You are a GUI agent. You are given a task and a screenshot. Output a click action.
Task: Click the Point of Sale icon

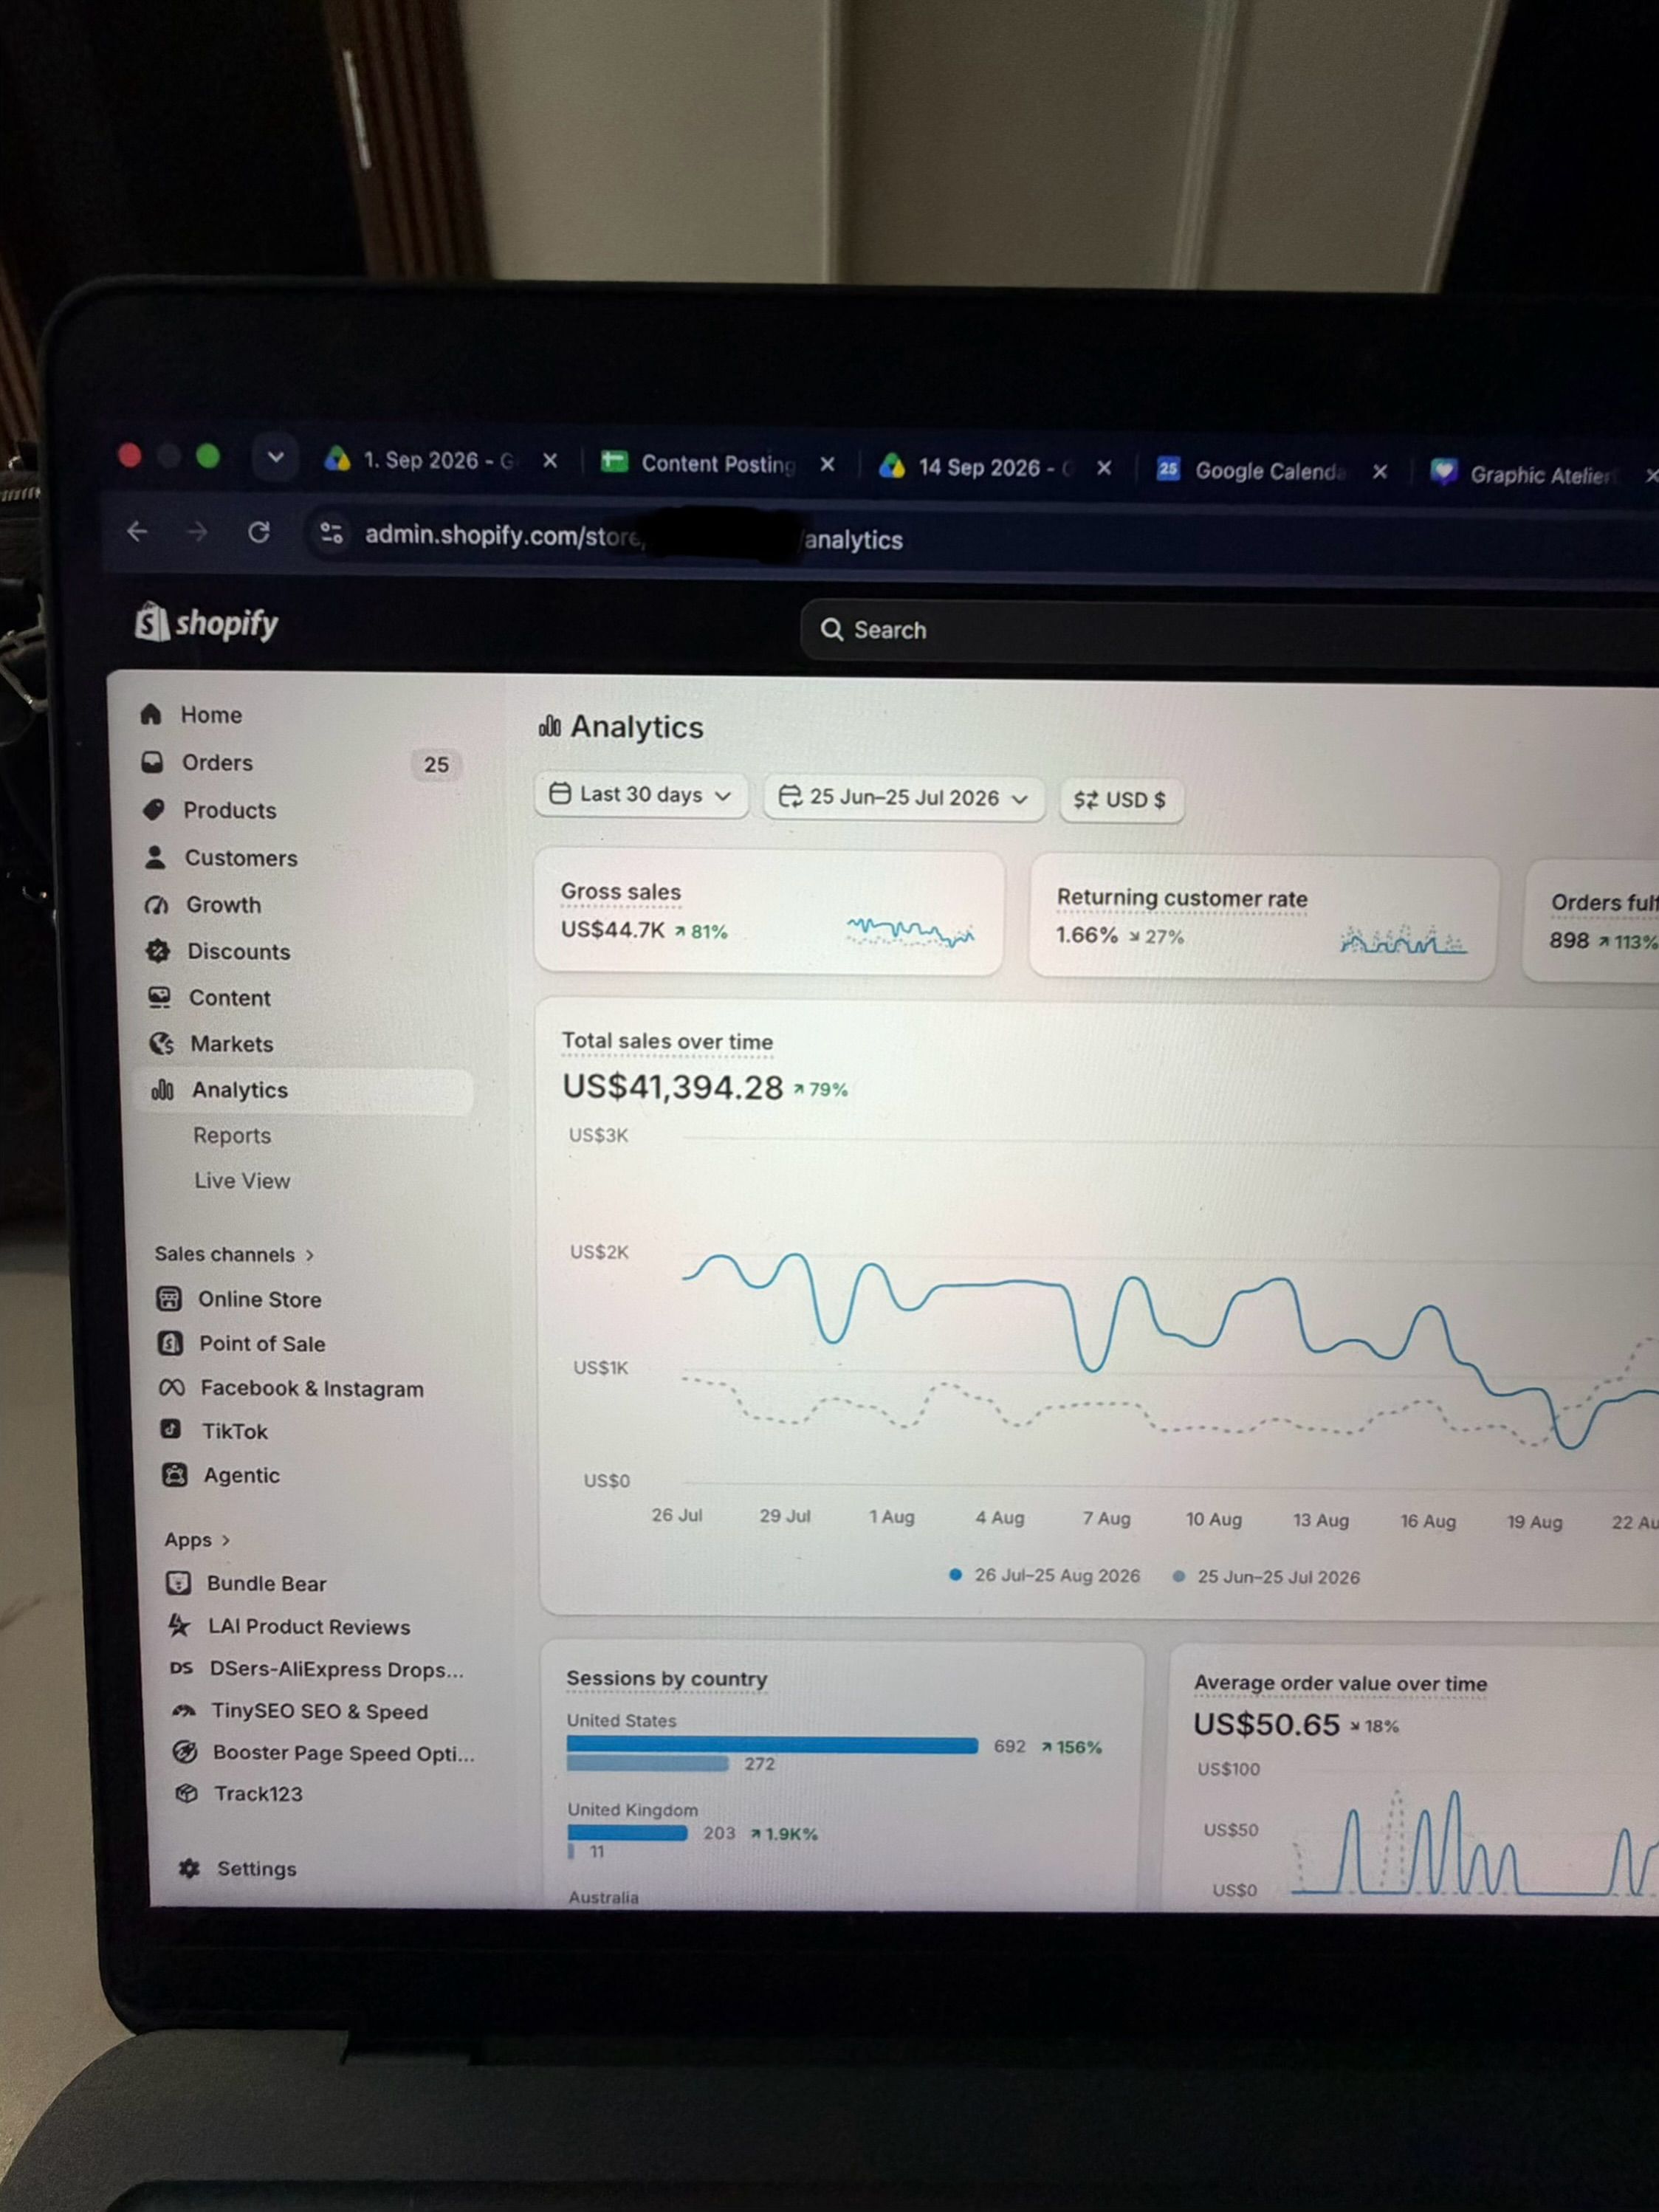coord(170,1342)
